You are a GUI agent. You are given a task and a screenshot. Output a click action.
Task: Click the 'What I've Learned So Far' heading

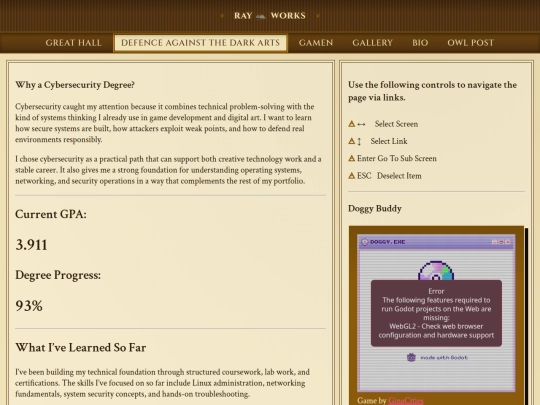click(81, 347)
